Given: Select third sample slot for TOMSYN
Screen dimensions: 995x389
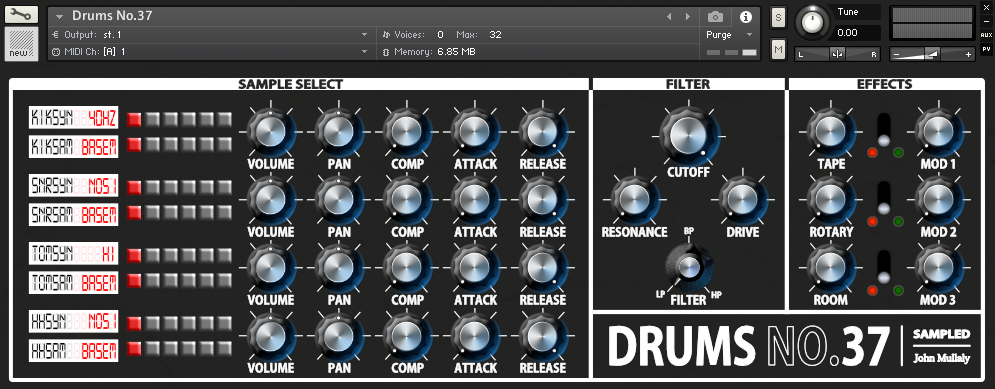Looking at the screenshot, I should coord(171,255).
